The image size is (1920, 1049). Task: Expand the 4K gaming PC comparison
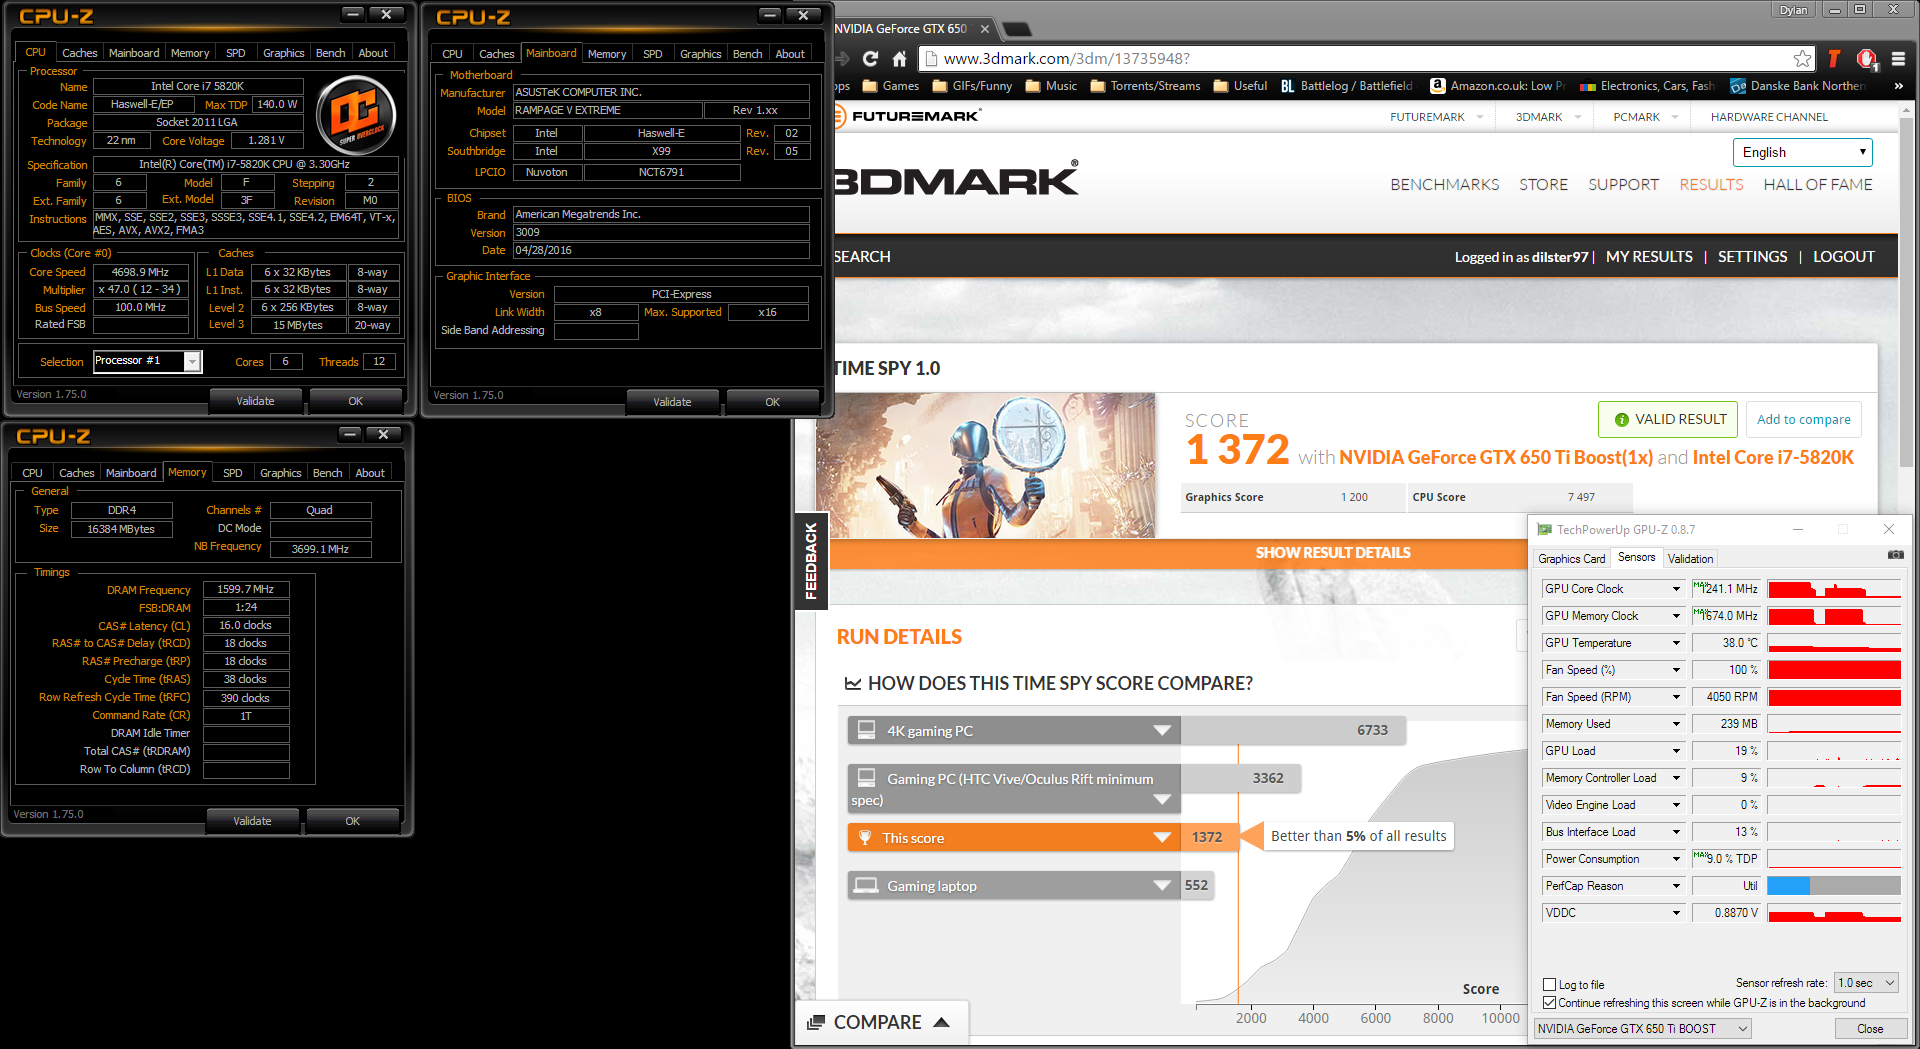coord(1162,730)
